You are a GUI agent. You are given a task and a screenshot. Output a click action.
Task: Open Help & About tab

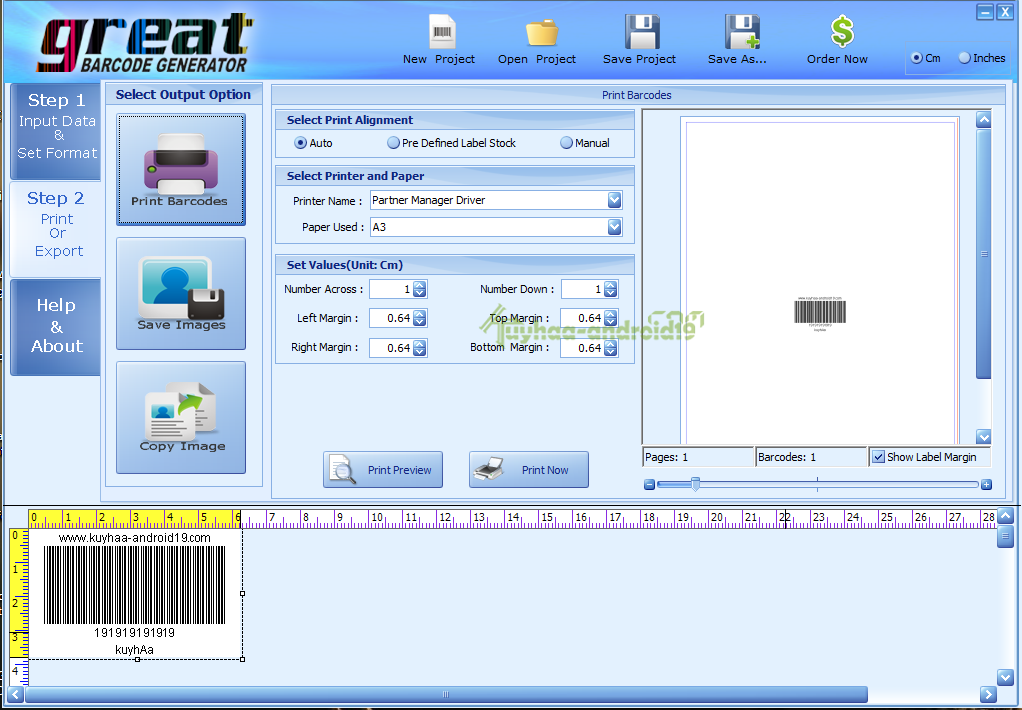[56, 327]
